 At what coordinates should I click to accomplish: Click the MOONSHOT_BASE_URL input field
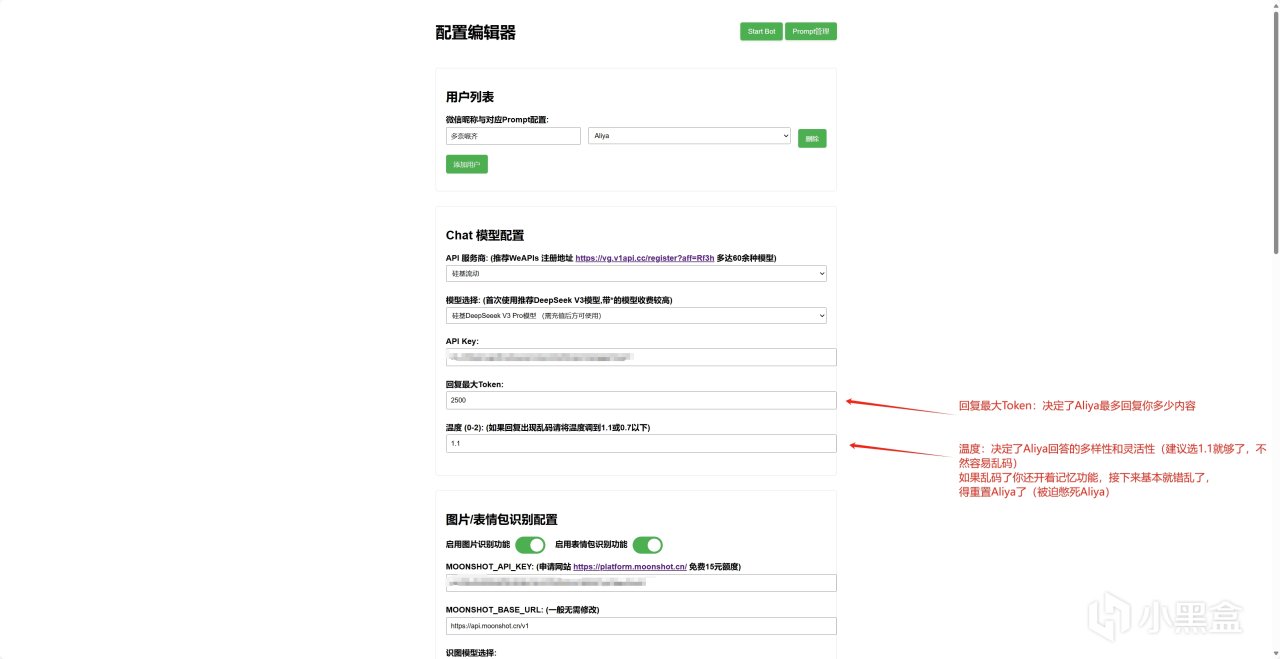(x=641, y=626)
